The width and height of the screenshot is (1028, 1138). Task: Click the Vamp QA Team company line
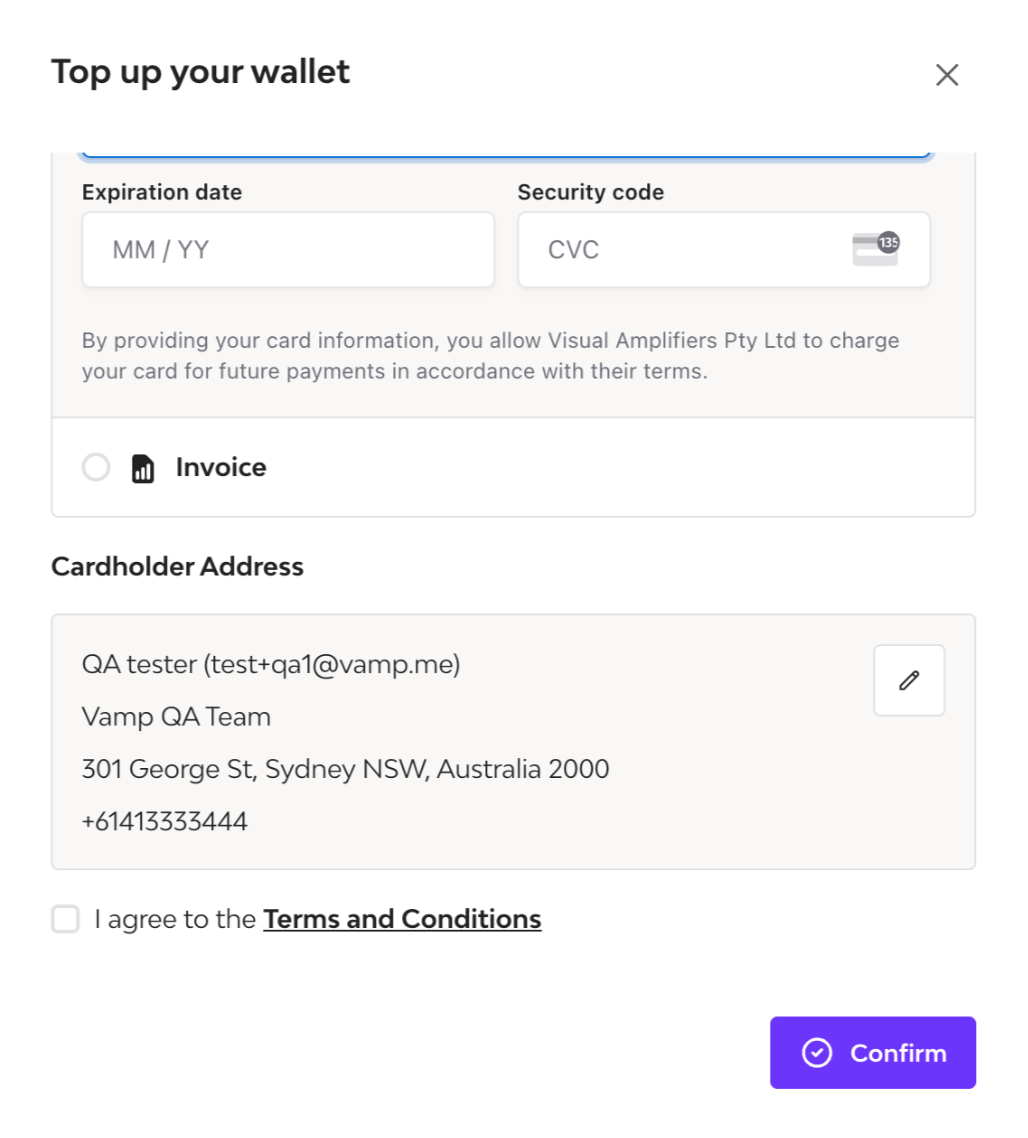176,717
